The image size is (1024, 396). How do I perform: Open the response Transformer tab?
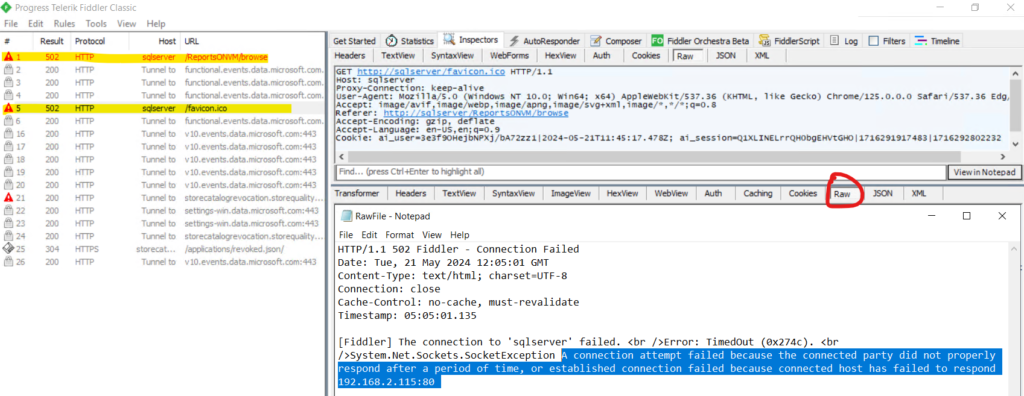357,193
